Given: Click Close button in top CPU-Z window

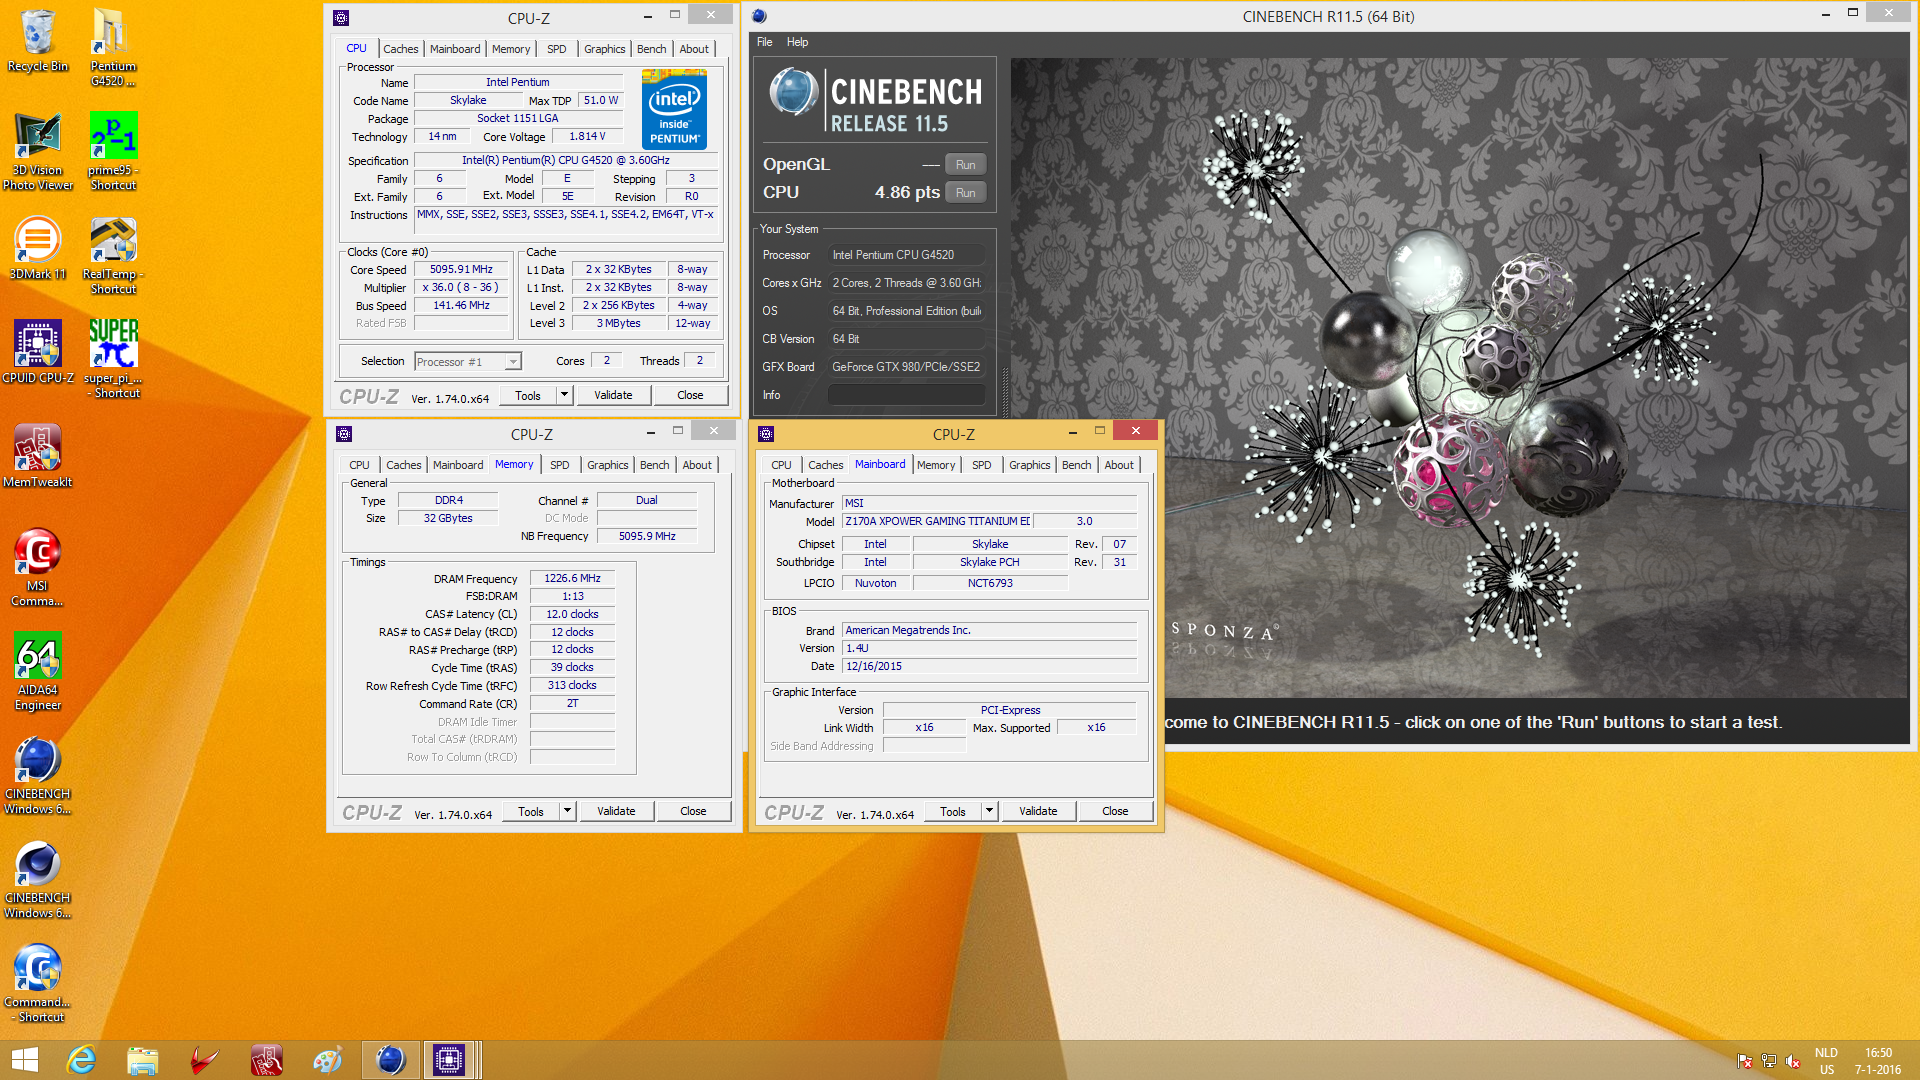Looking at the screenshot, I should pos(690,395).
